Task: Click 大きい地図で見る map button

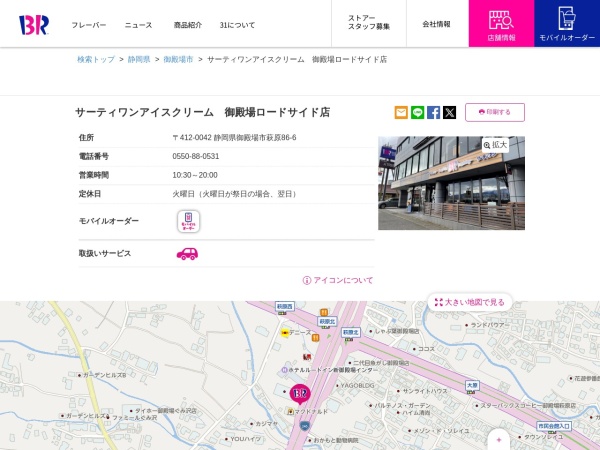Action: click(x=470, y=302)
